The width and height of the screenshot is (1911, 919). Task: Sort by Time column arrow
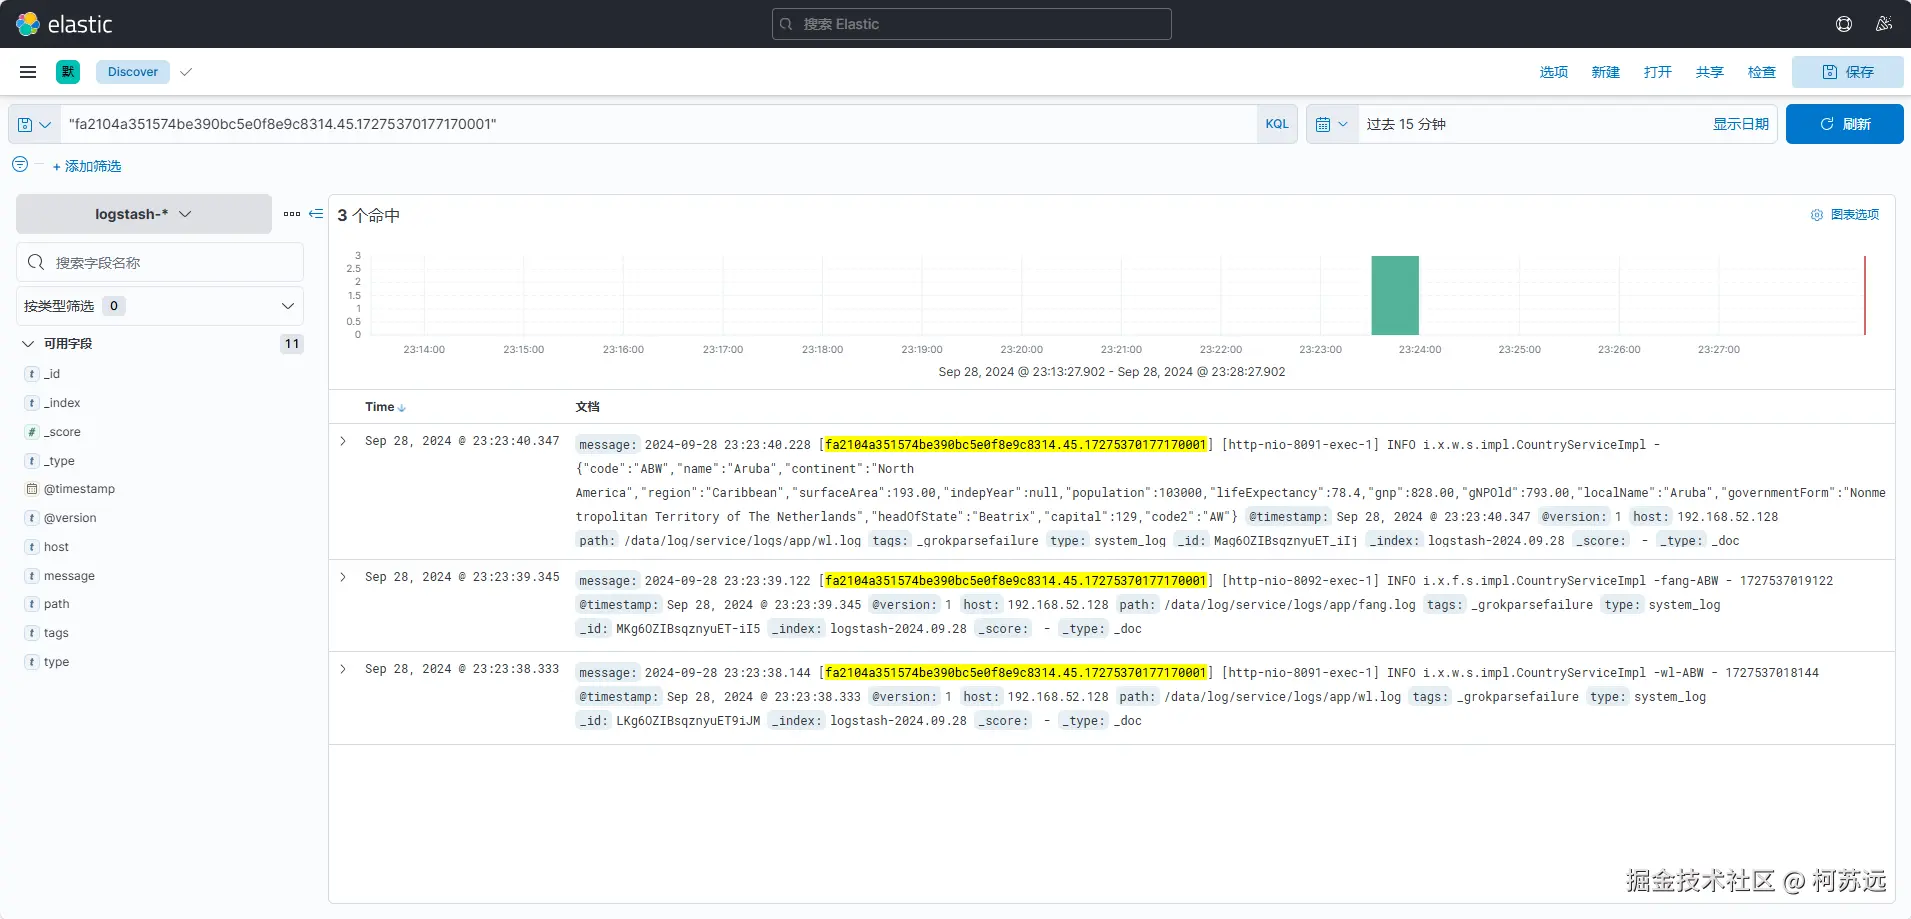click(402, 408)
